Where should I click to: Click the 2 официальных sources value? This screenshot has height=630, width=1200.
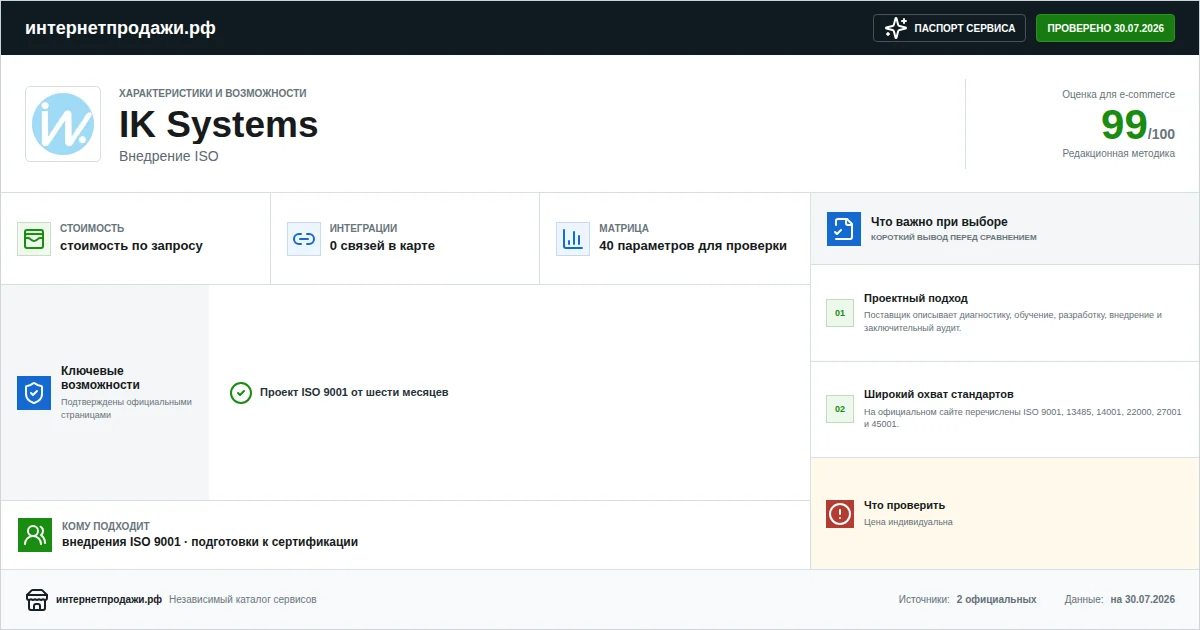coord(996,600)
